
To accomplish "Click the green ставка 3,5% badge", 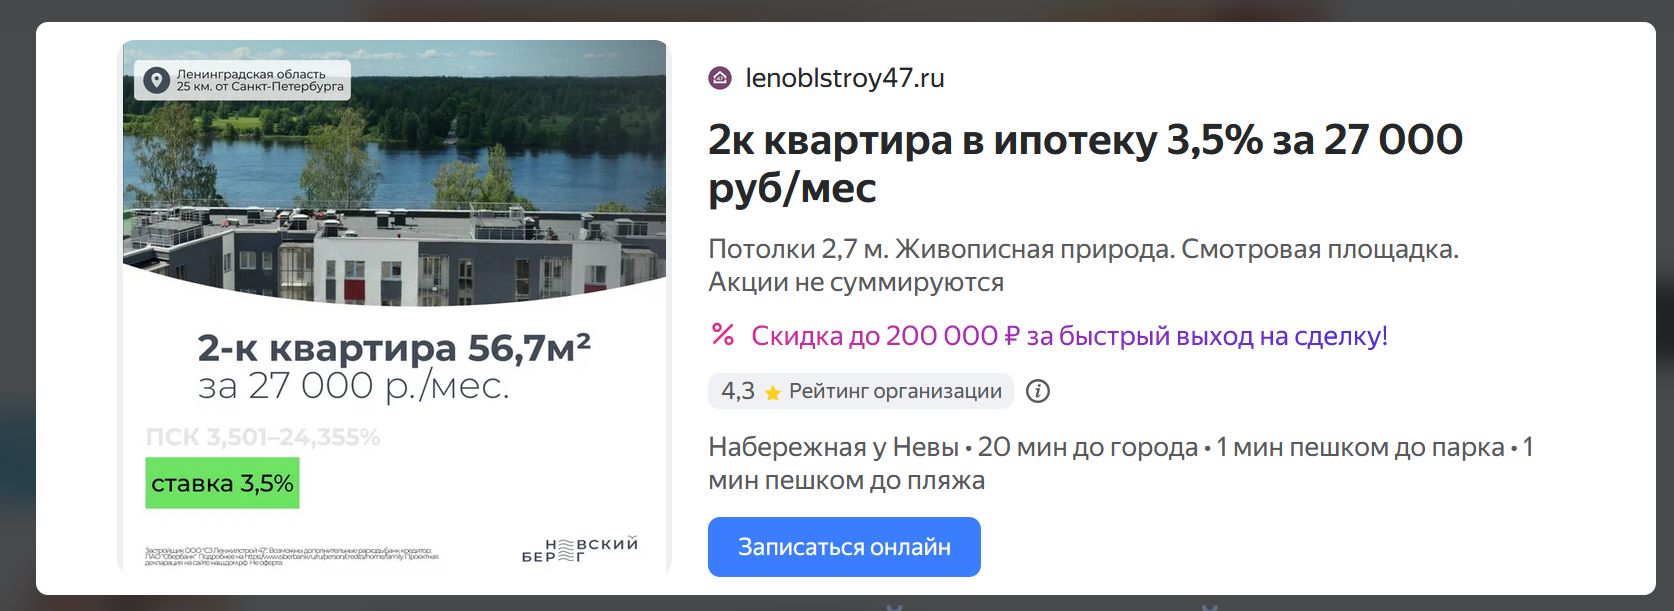I will tap(222, 483).
